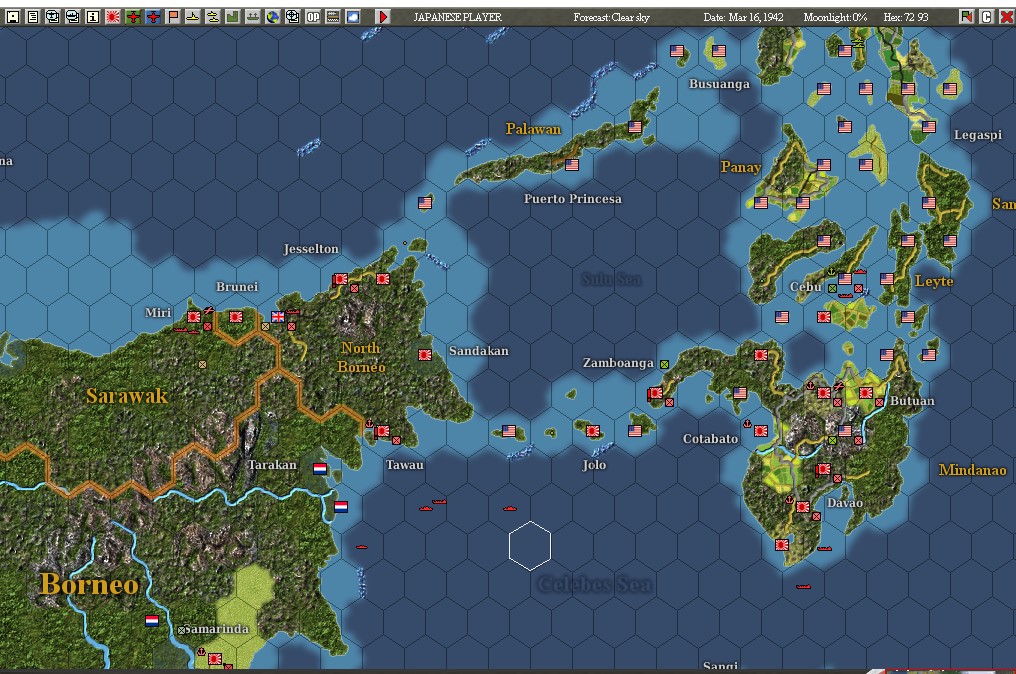
Task: Select the Dutch flag unit beside Tarakan label
Action: [x=319, y=469]
